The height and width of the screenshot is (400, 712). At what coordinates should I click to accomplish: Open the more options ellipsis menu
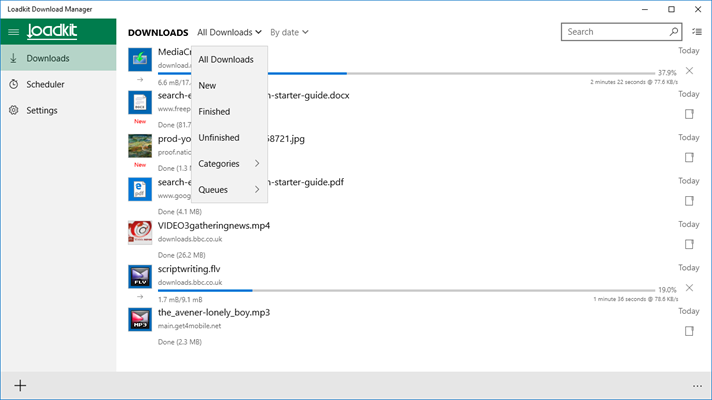(697, 386)
